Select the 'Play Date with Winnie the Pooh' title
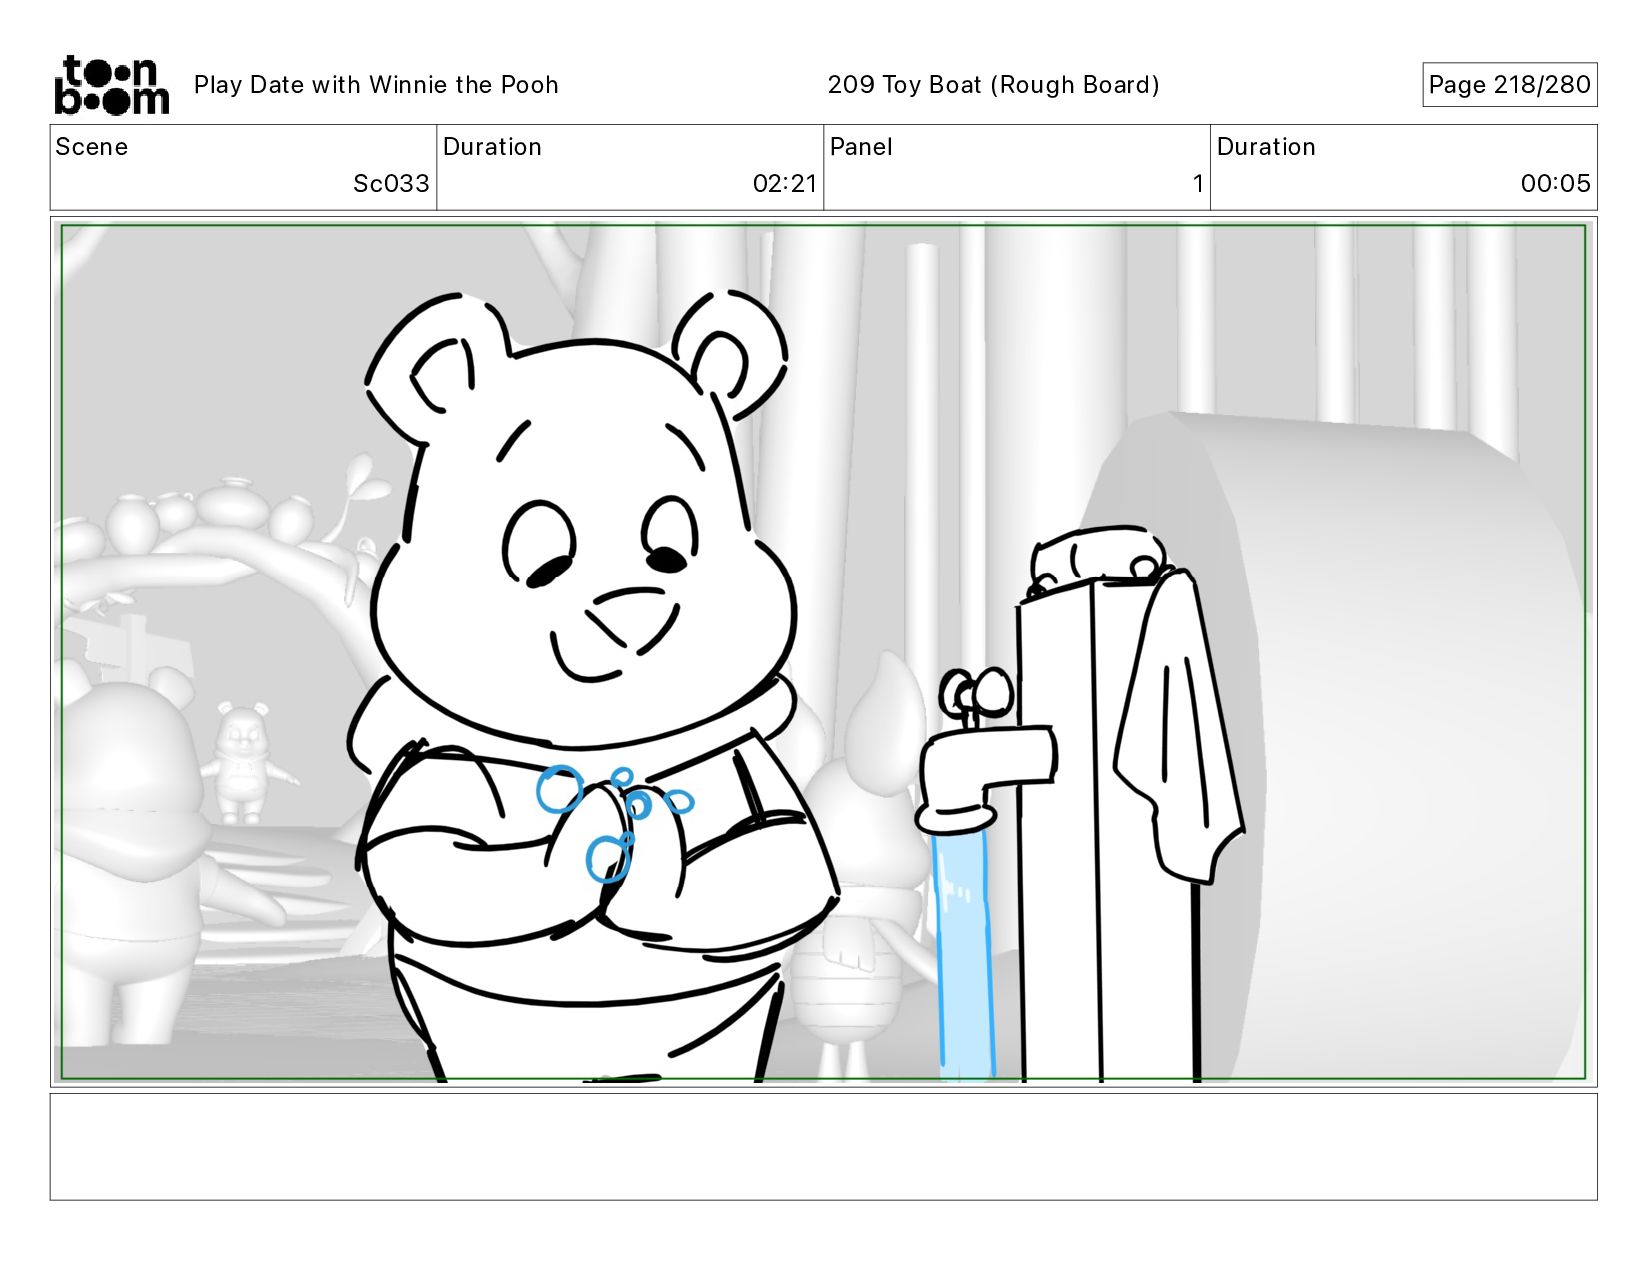 pyautogui.click(x=376, y=85)
